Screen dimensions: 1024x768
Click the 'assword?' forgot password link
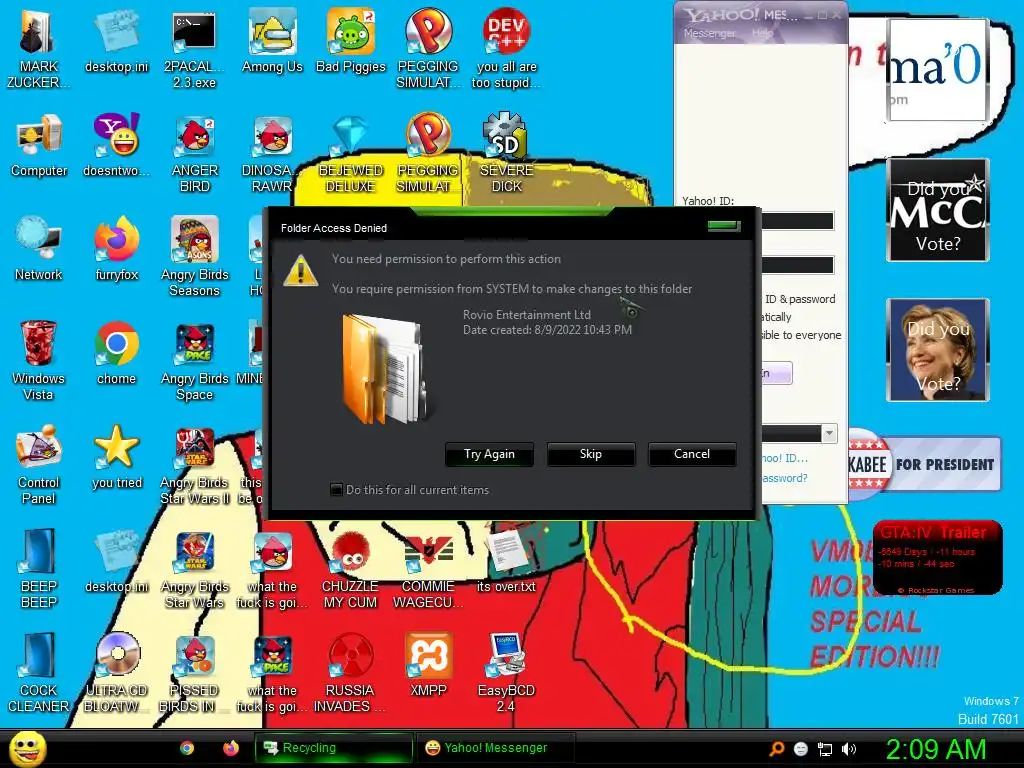coord(784,478)
